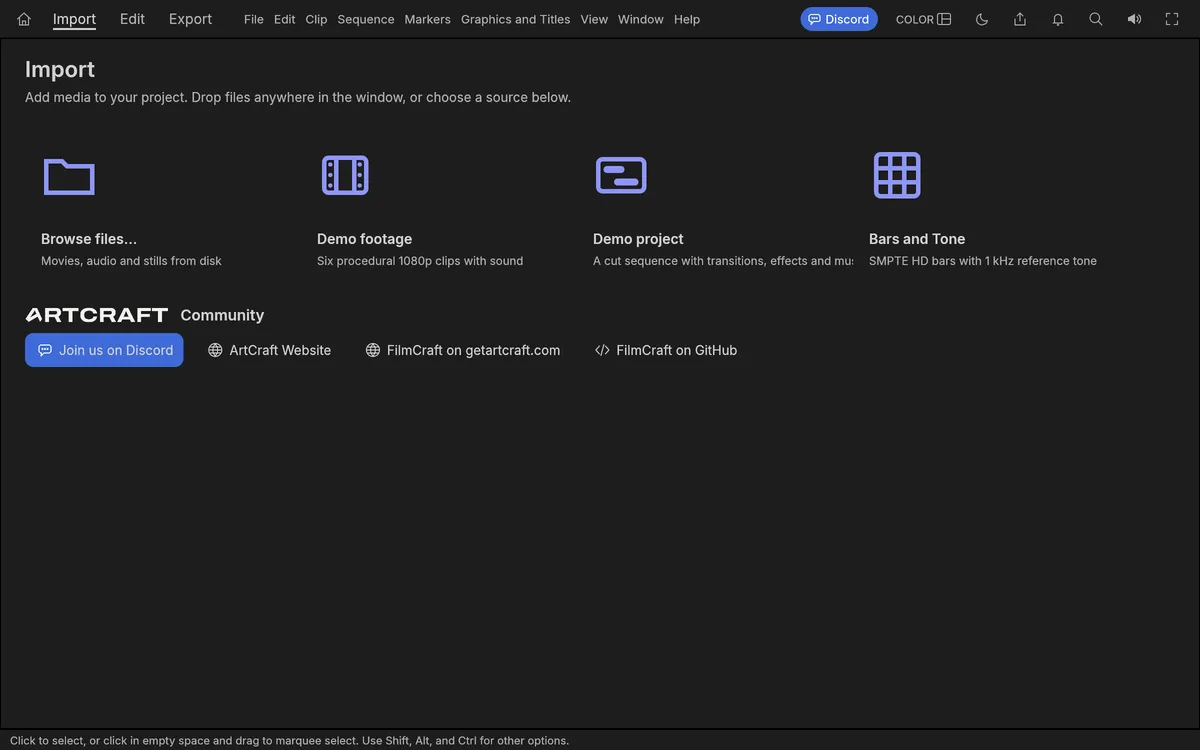
Task: Click the Demo footage filmstrip icon
Action: [345, 175]
